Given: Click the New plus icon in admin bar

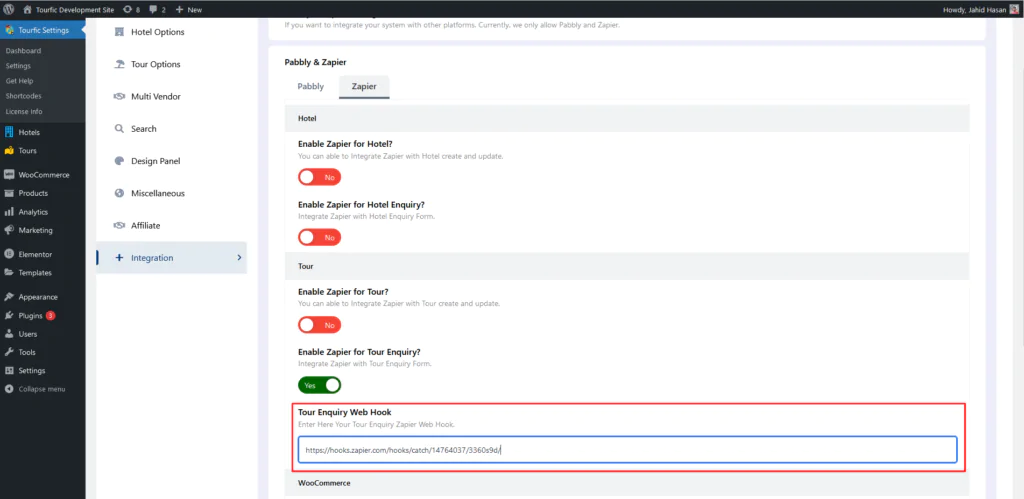Looking at the screenshot, I should (x=180, y=9).
